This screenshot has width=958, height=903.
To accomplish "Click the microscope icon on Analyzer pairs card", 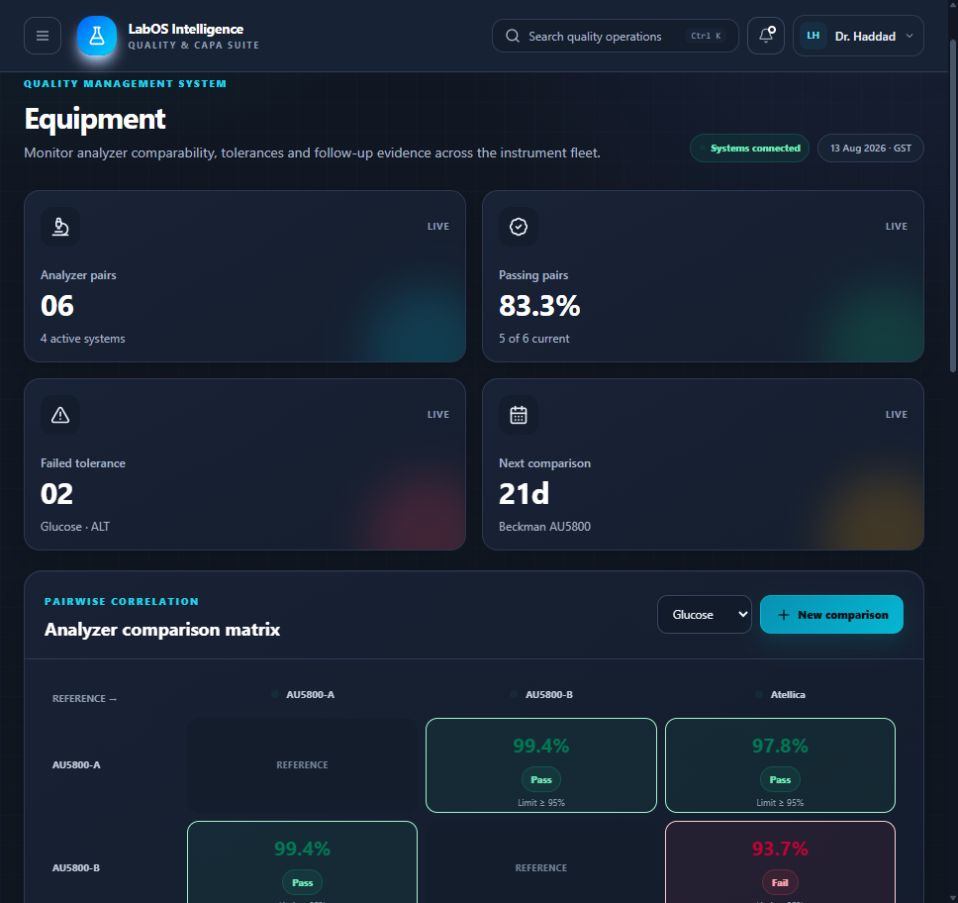I will tap(60, 227).
